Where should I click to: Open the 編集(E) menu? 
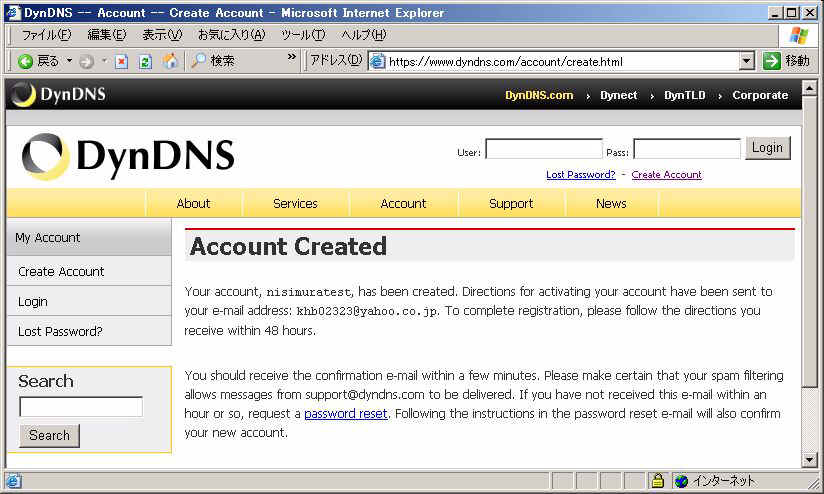(107, 35)
